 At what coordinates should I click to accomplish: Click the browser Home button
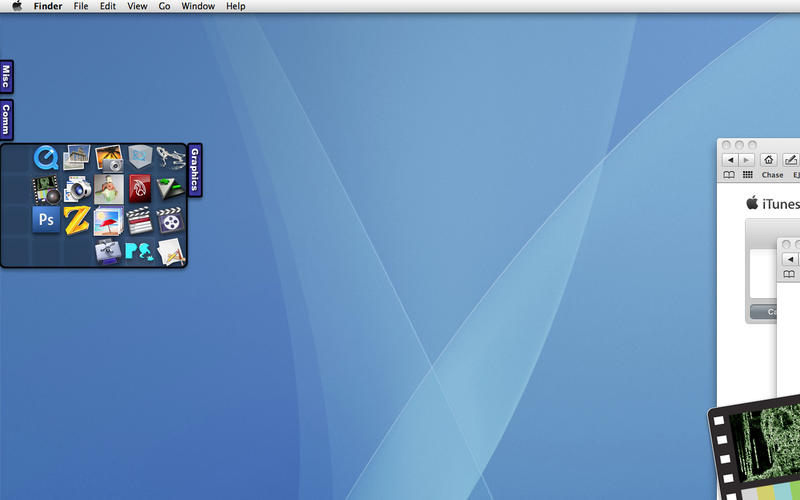point(768,160)
